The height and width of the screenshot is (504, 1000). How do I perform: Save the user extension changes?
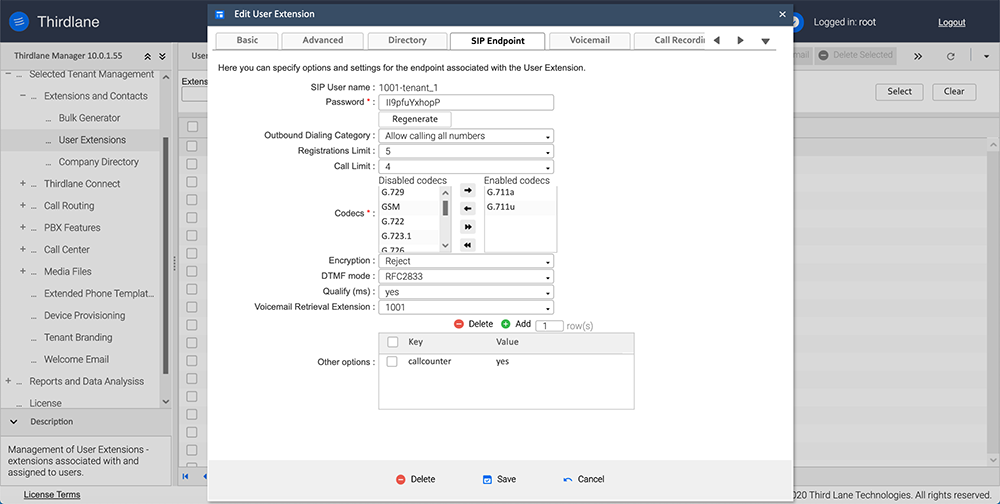tap(499, 479)
